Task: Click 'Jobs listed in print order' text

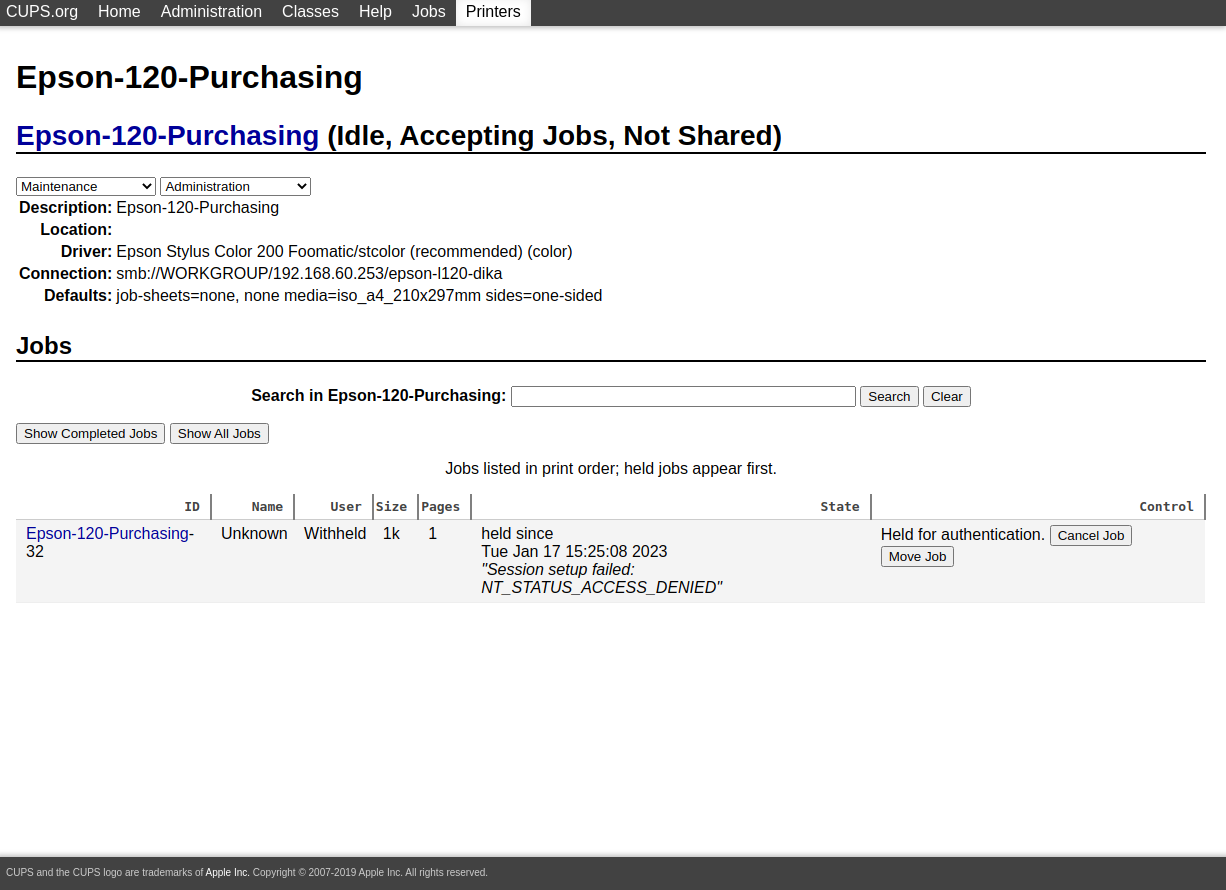Action: click(x=611, y=468)
